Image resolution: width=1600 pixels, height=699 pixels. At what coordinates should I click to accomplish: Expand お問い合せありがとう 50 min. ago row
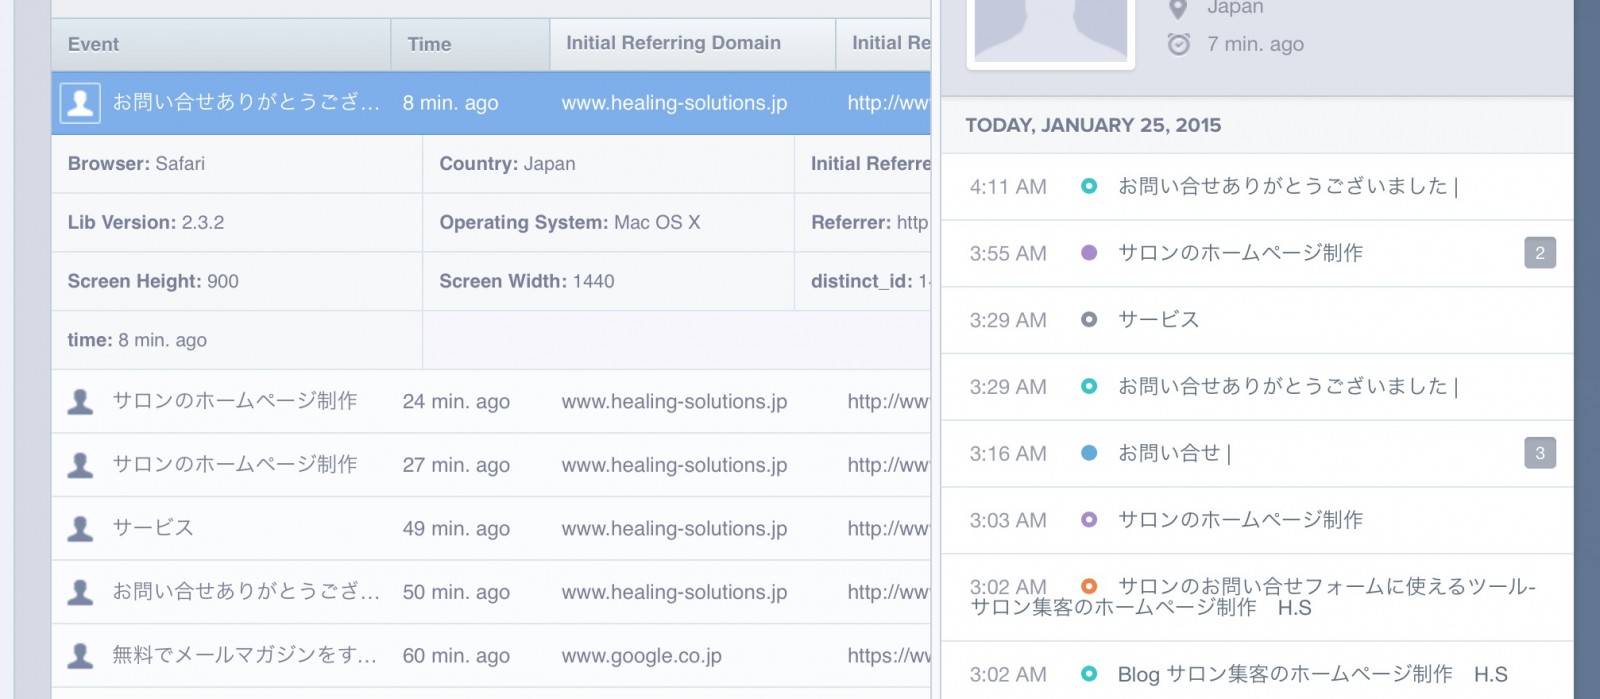click(491, 592)
